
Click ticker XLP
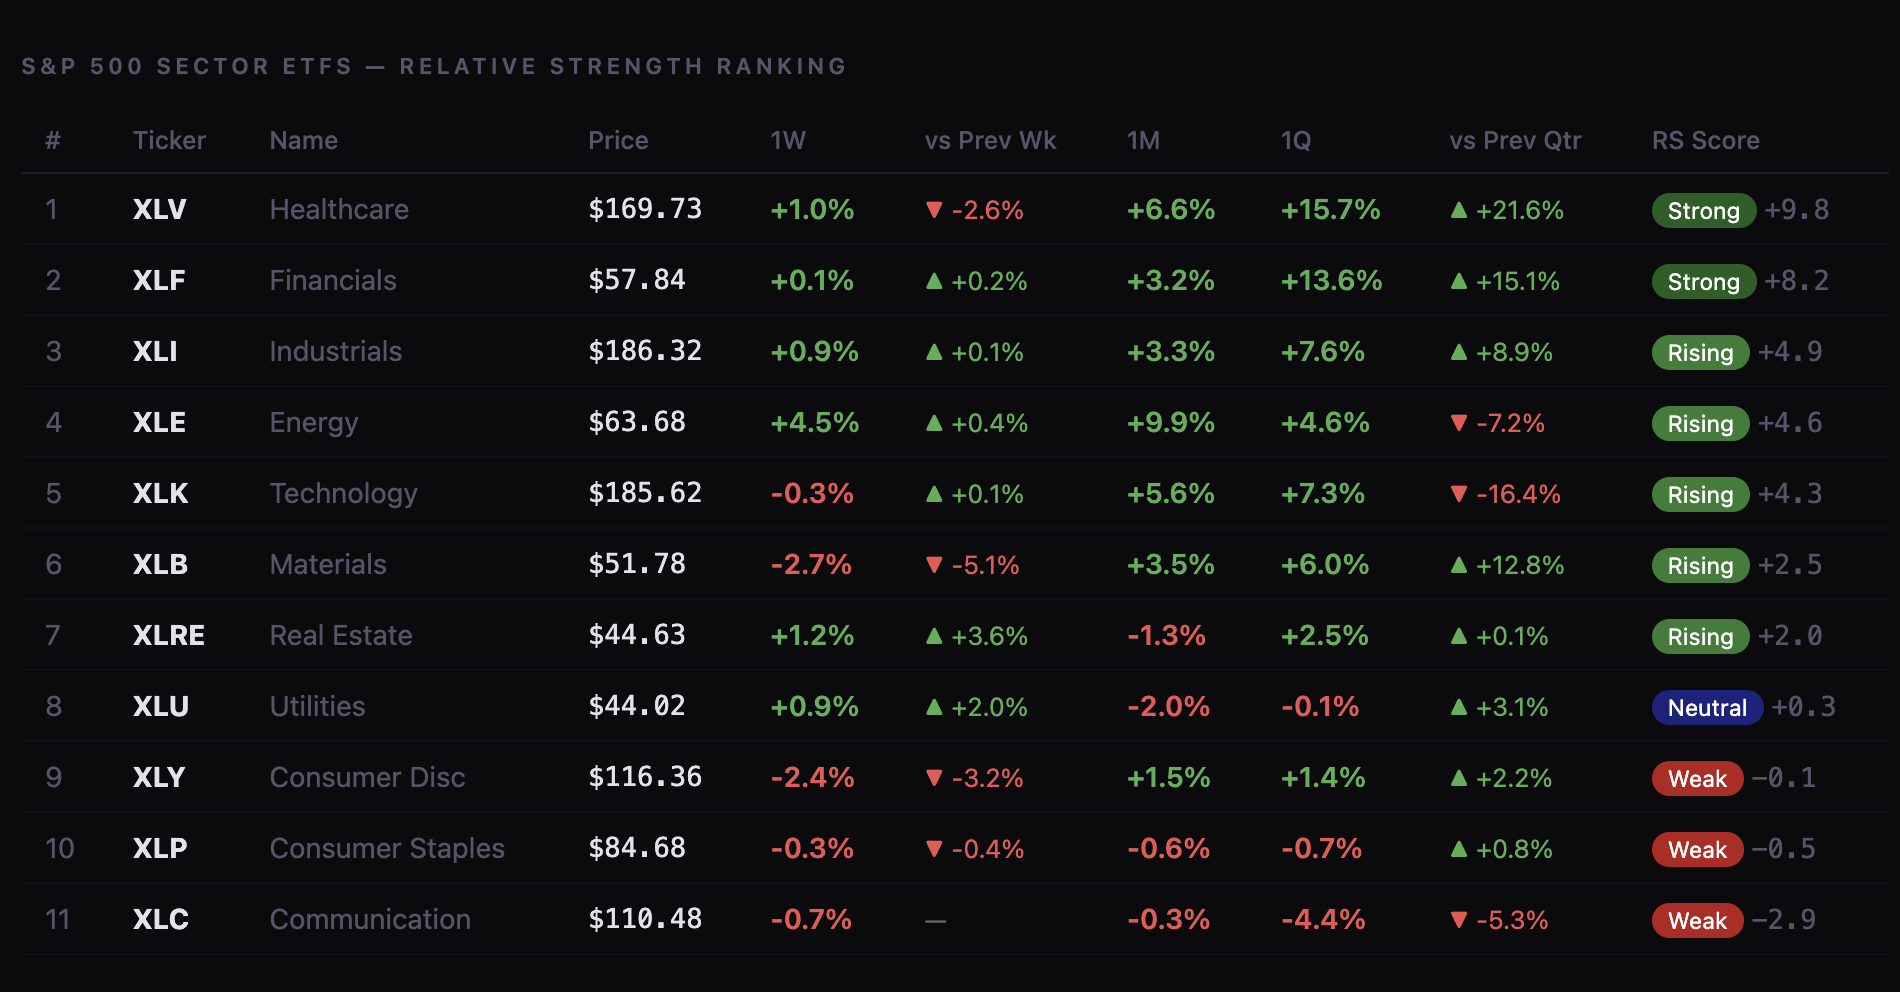tap(160, 849)
